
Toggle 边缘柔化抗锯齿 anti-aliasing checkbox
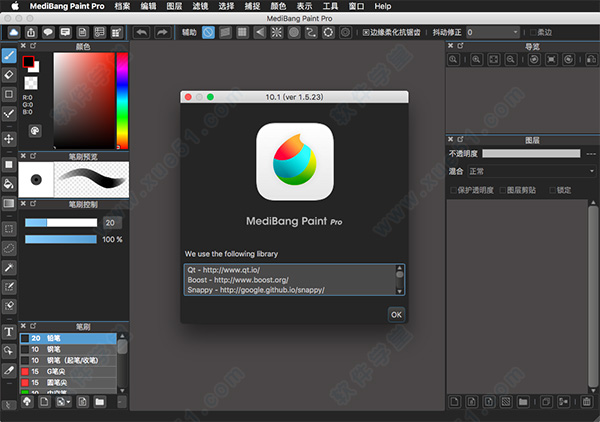[366, 33]
